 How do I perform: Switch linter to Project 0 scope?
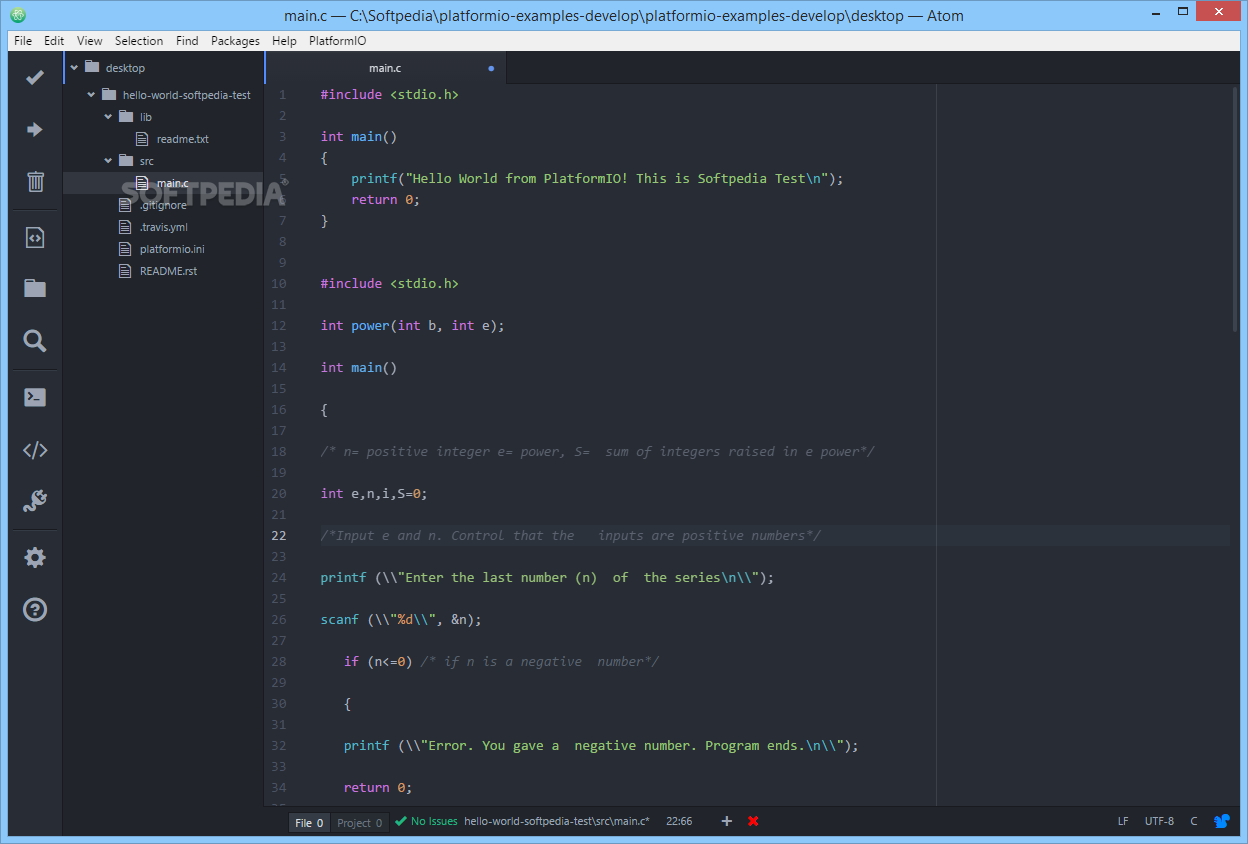pyautogui.click(x=360, y=823)
